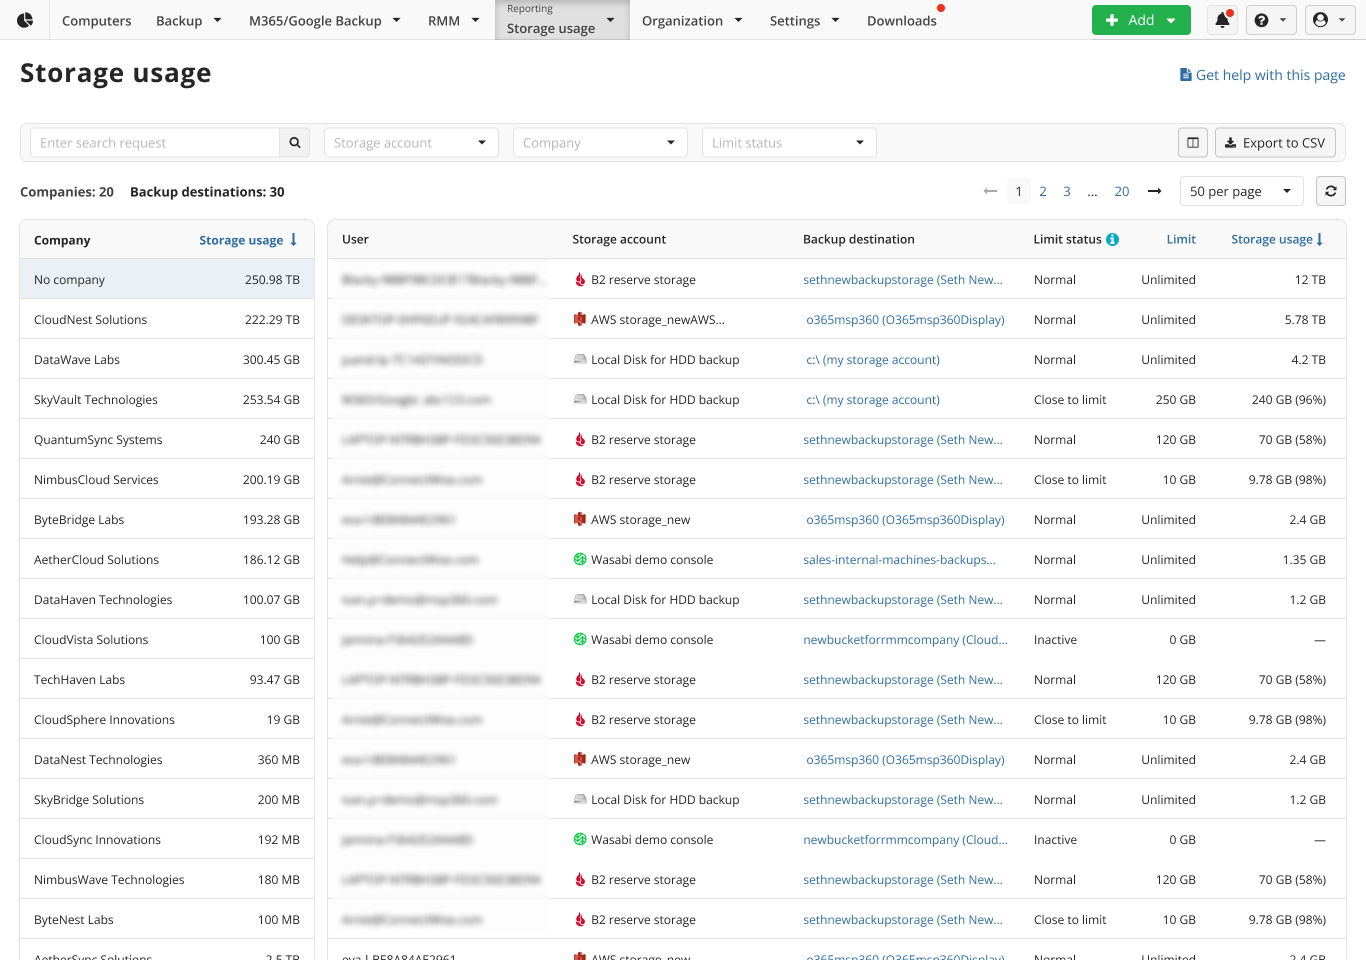
Task: Open the help question-mark menu
Action: click(1270, 19)
